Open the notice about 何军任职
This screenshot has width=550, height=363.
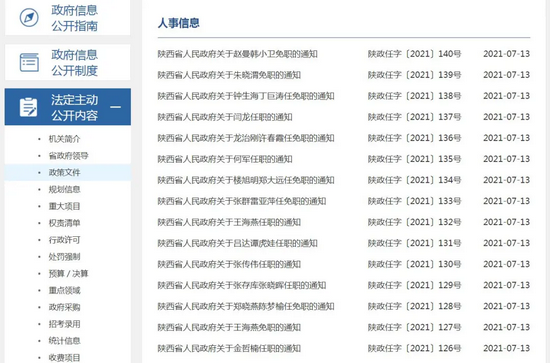tap(225, 159)
